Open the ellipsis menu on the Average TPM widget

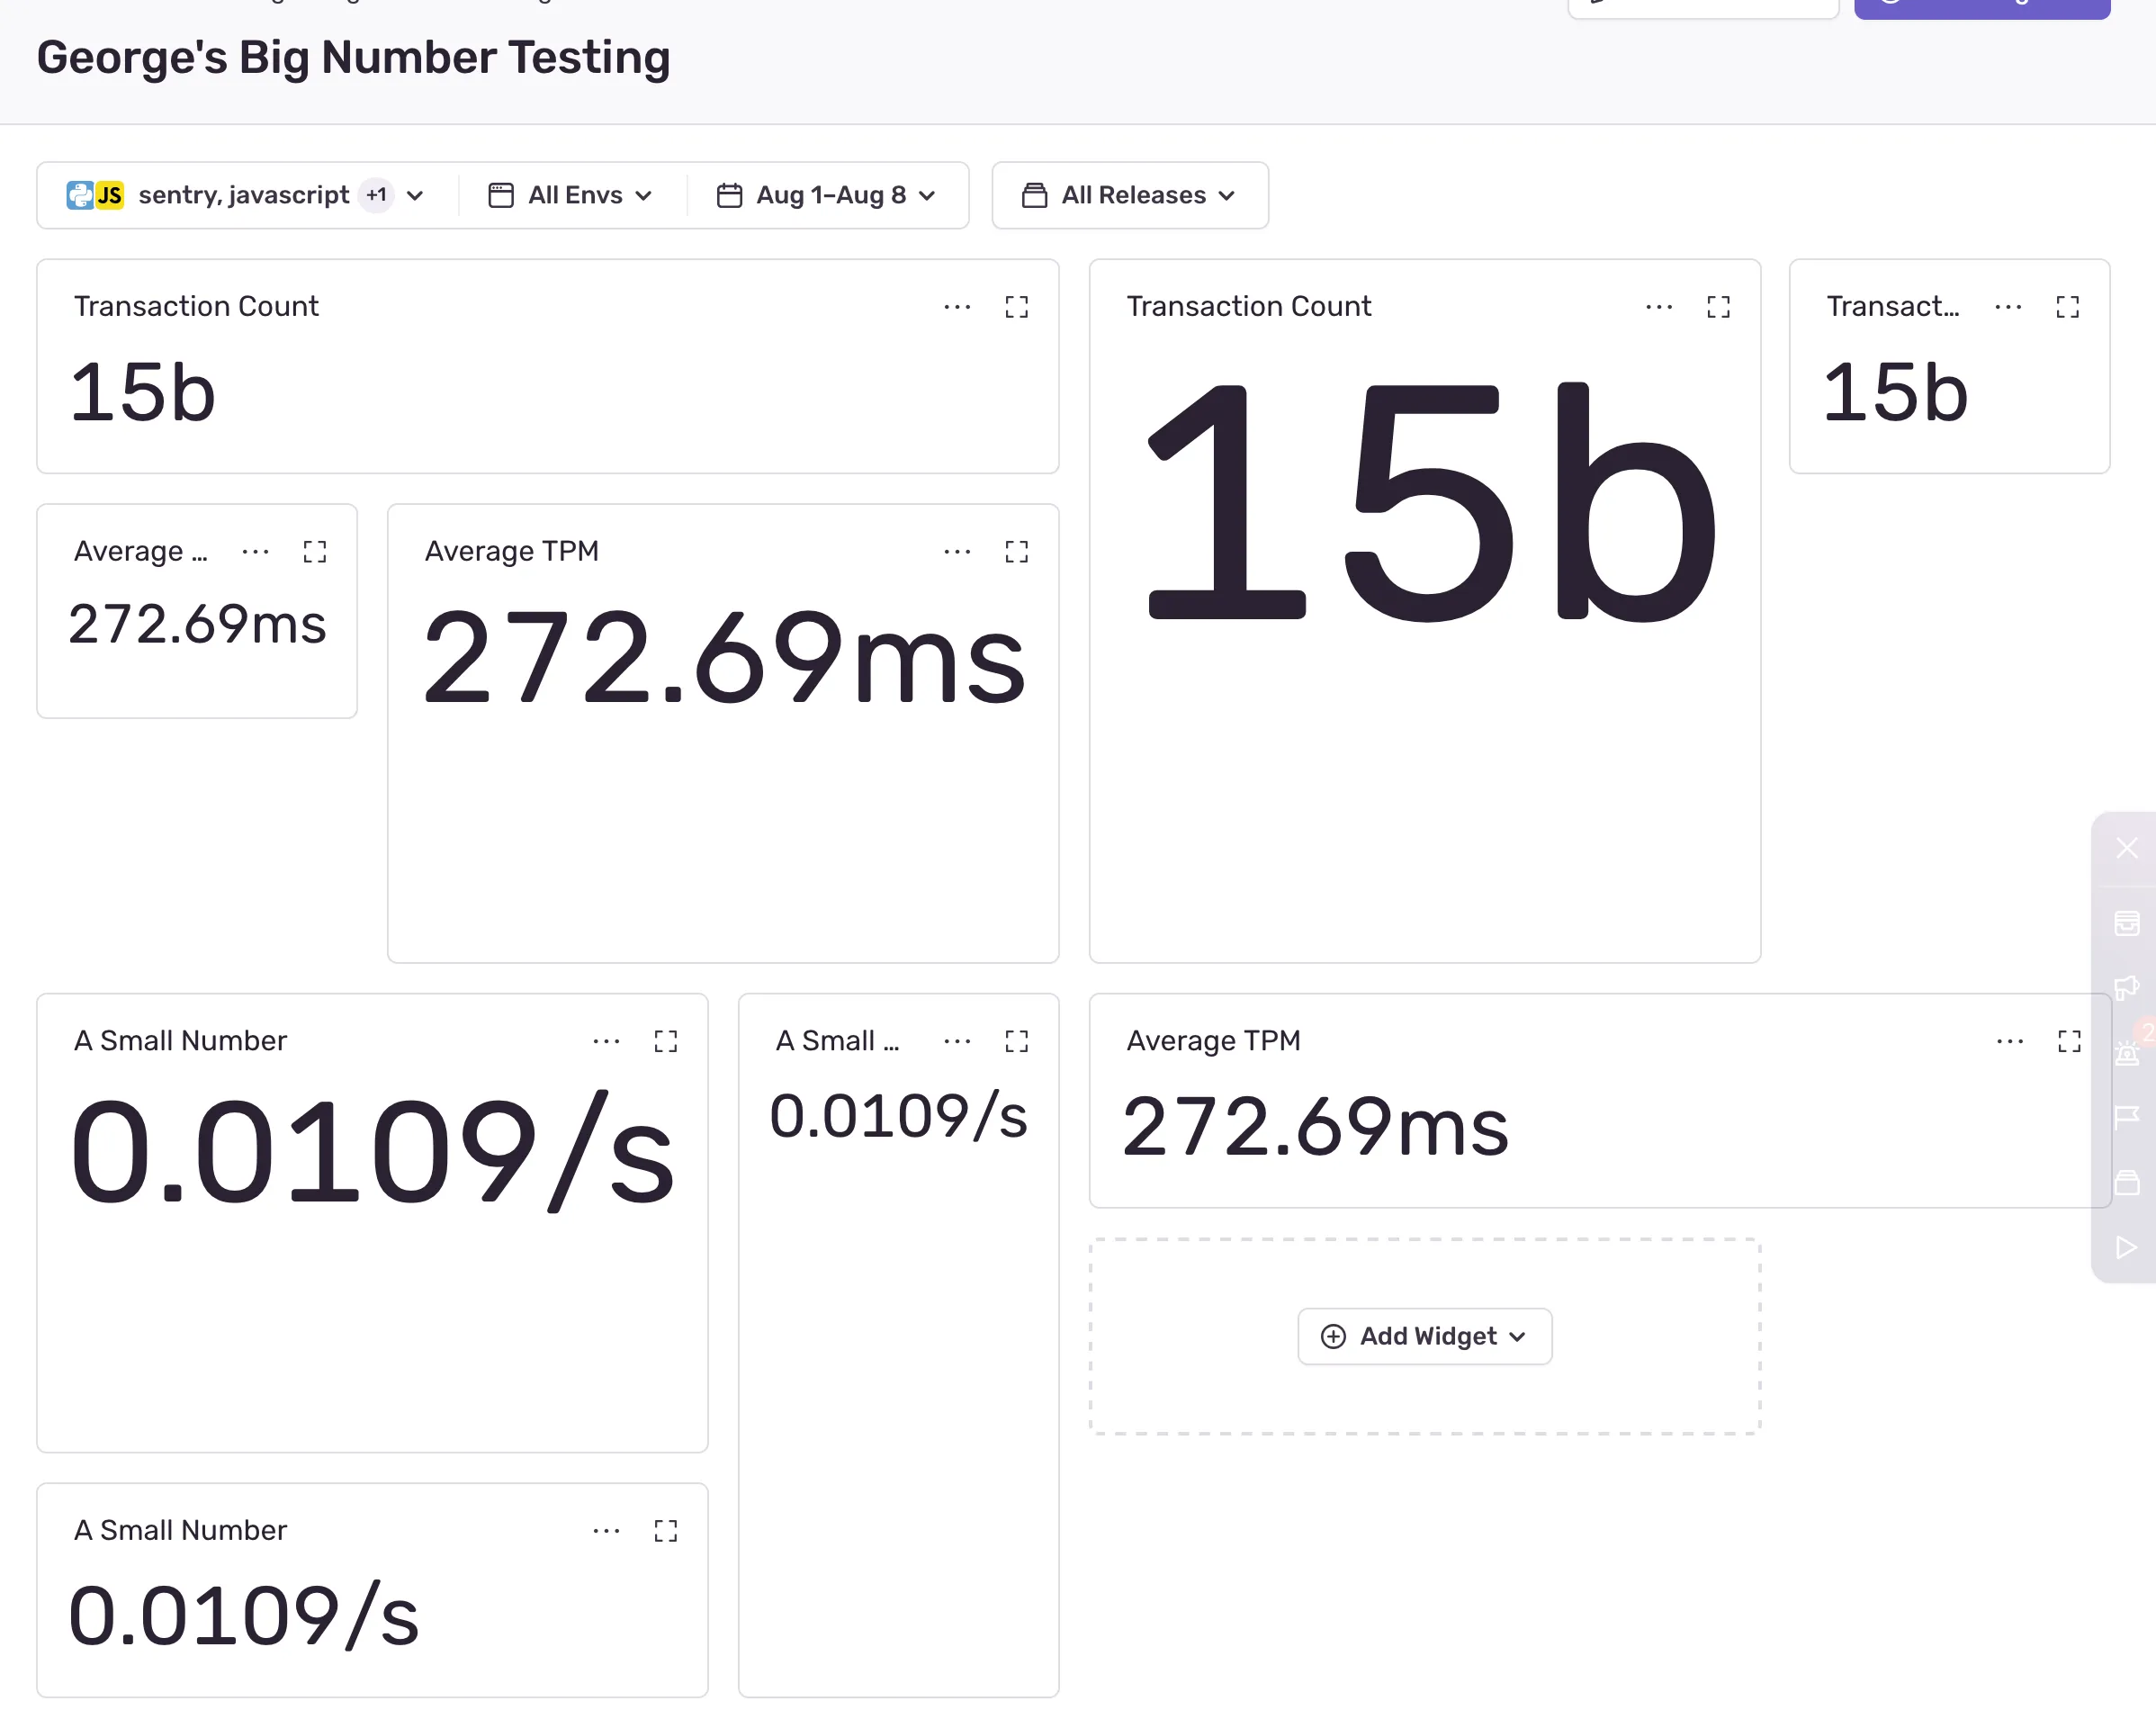click(x=957, y=552)
